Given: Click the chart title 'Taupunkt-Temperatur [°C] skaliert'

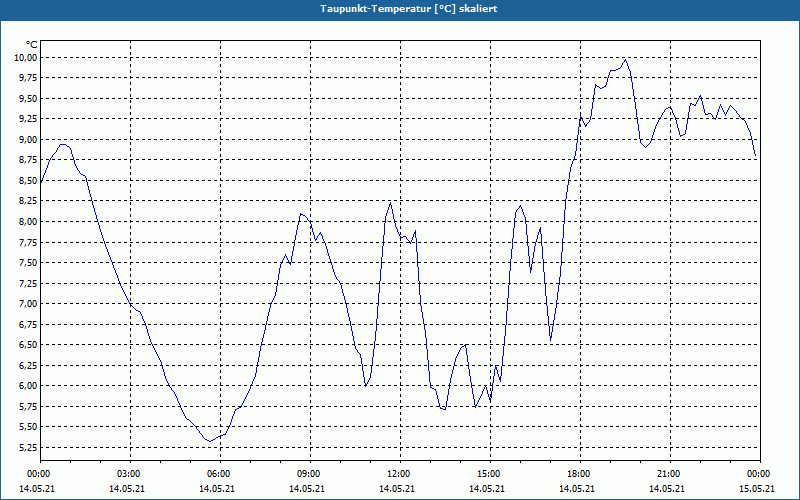Looking at the screenshot, I should tap(409, 9).
